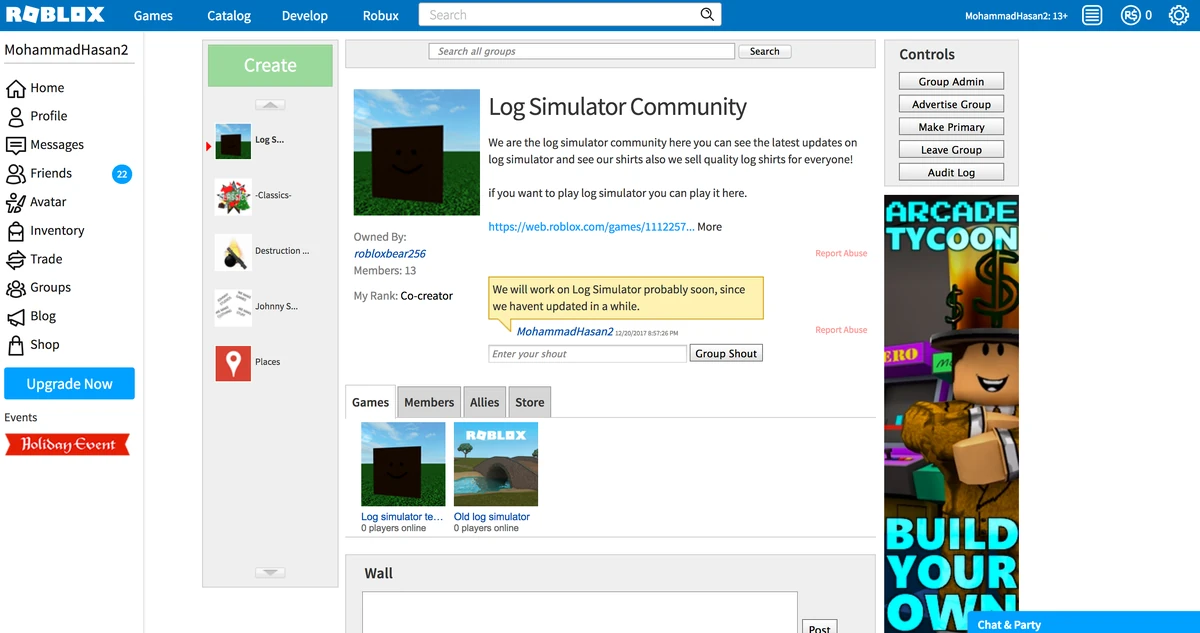
Task: Post an announcement with Group Shout button
Action: tap(725, 352)
